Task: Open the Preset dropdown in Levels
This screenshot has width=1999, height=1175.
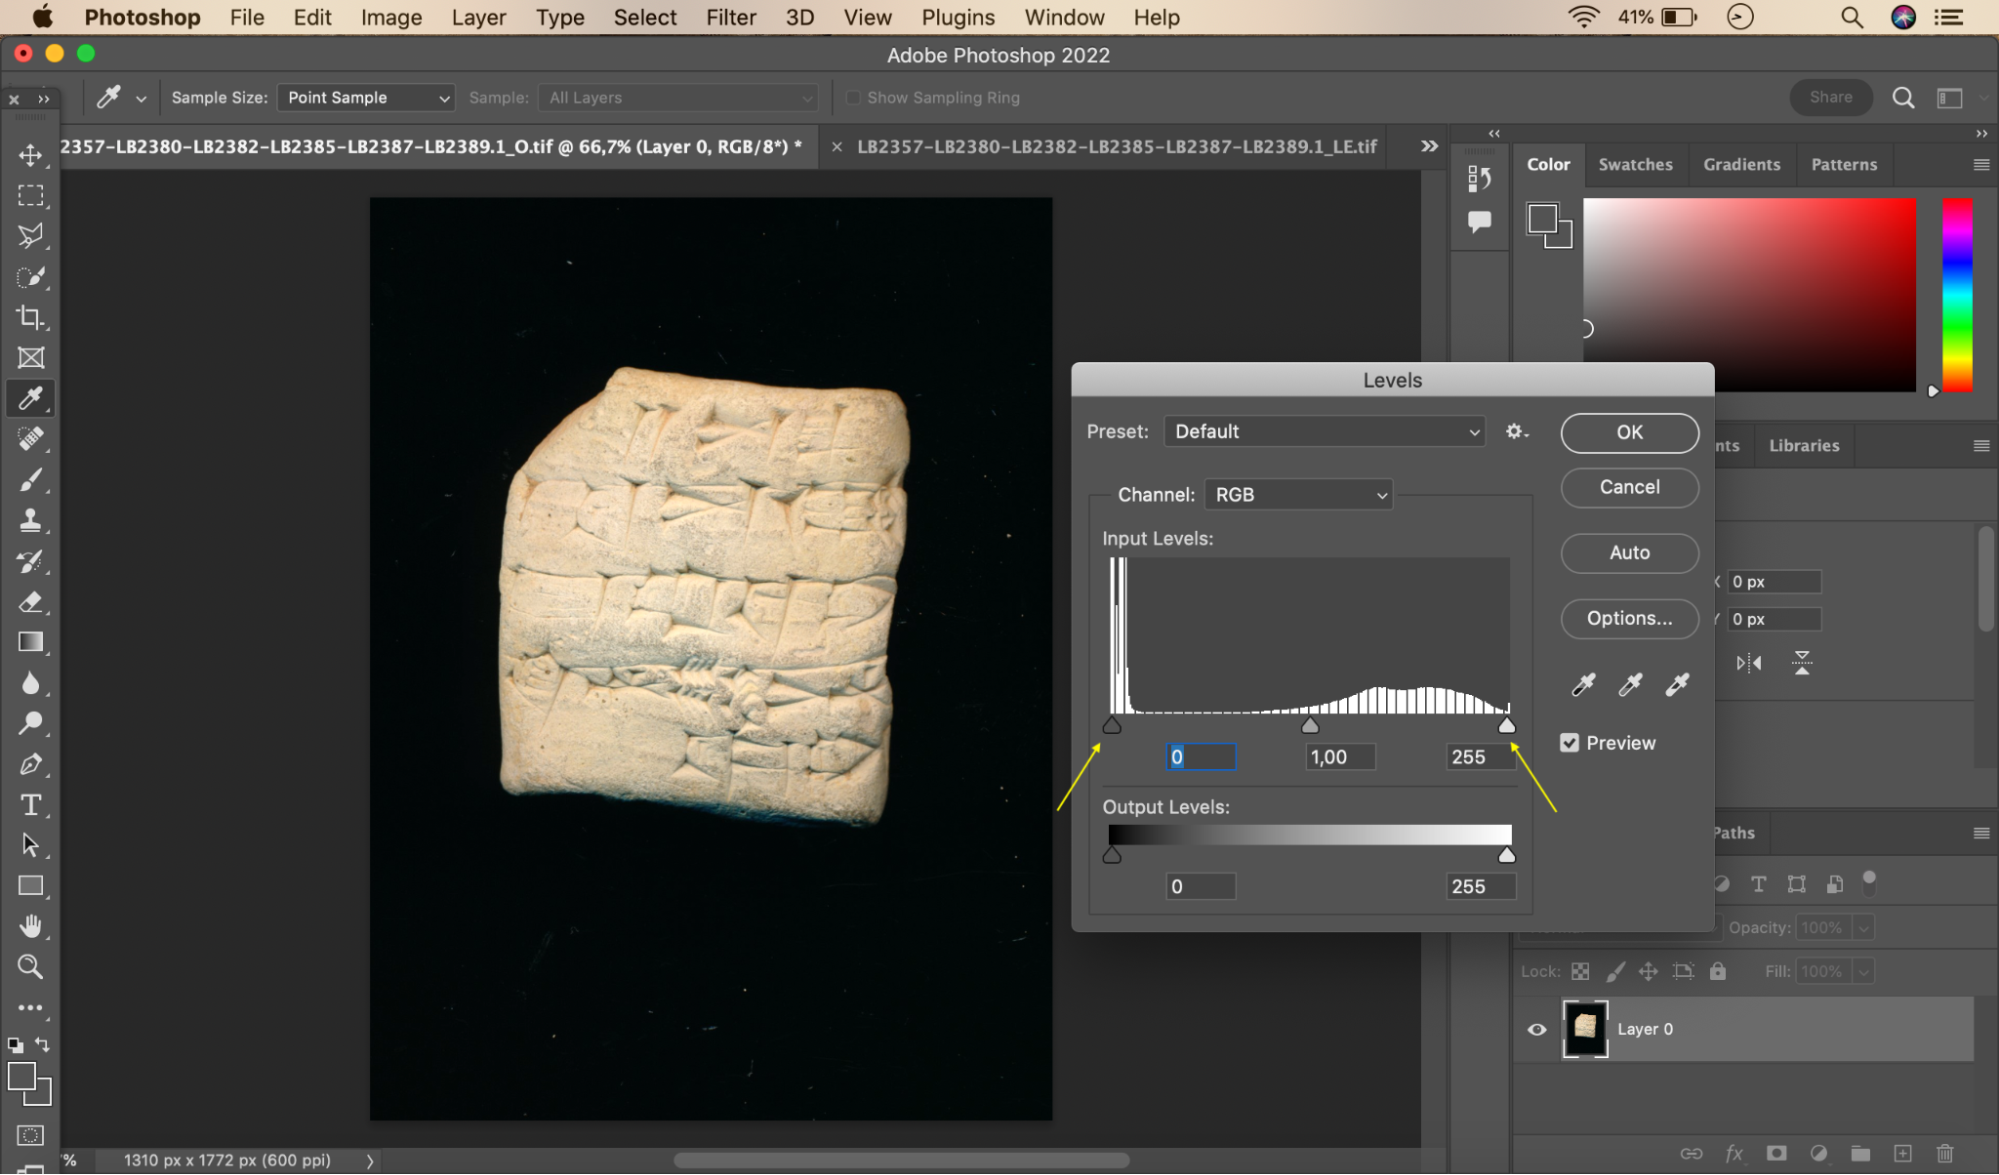Action: [x=1324, y=431]
